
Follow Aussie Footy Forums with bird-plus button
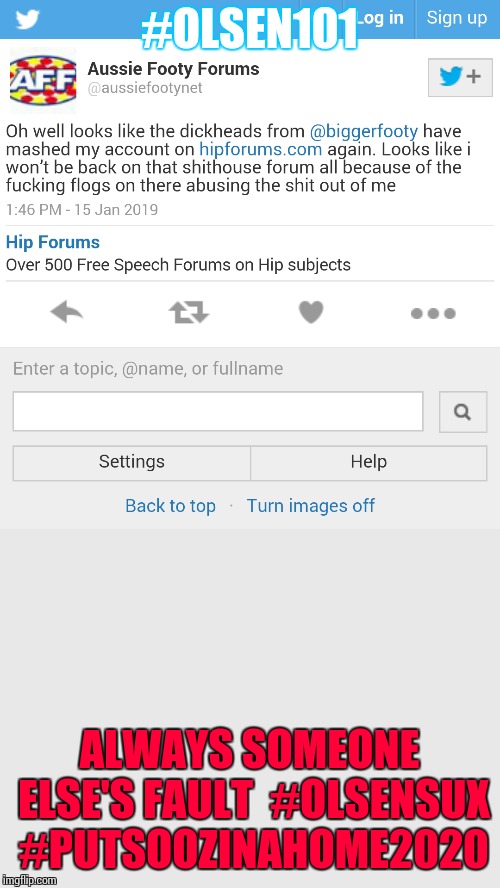click(x=460, y=78)
